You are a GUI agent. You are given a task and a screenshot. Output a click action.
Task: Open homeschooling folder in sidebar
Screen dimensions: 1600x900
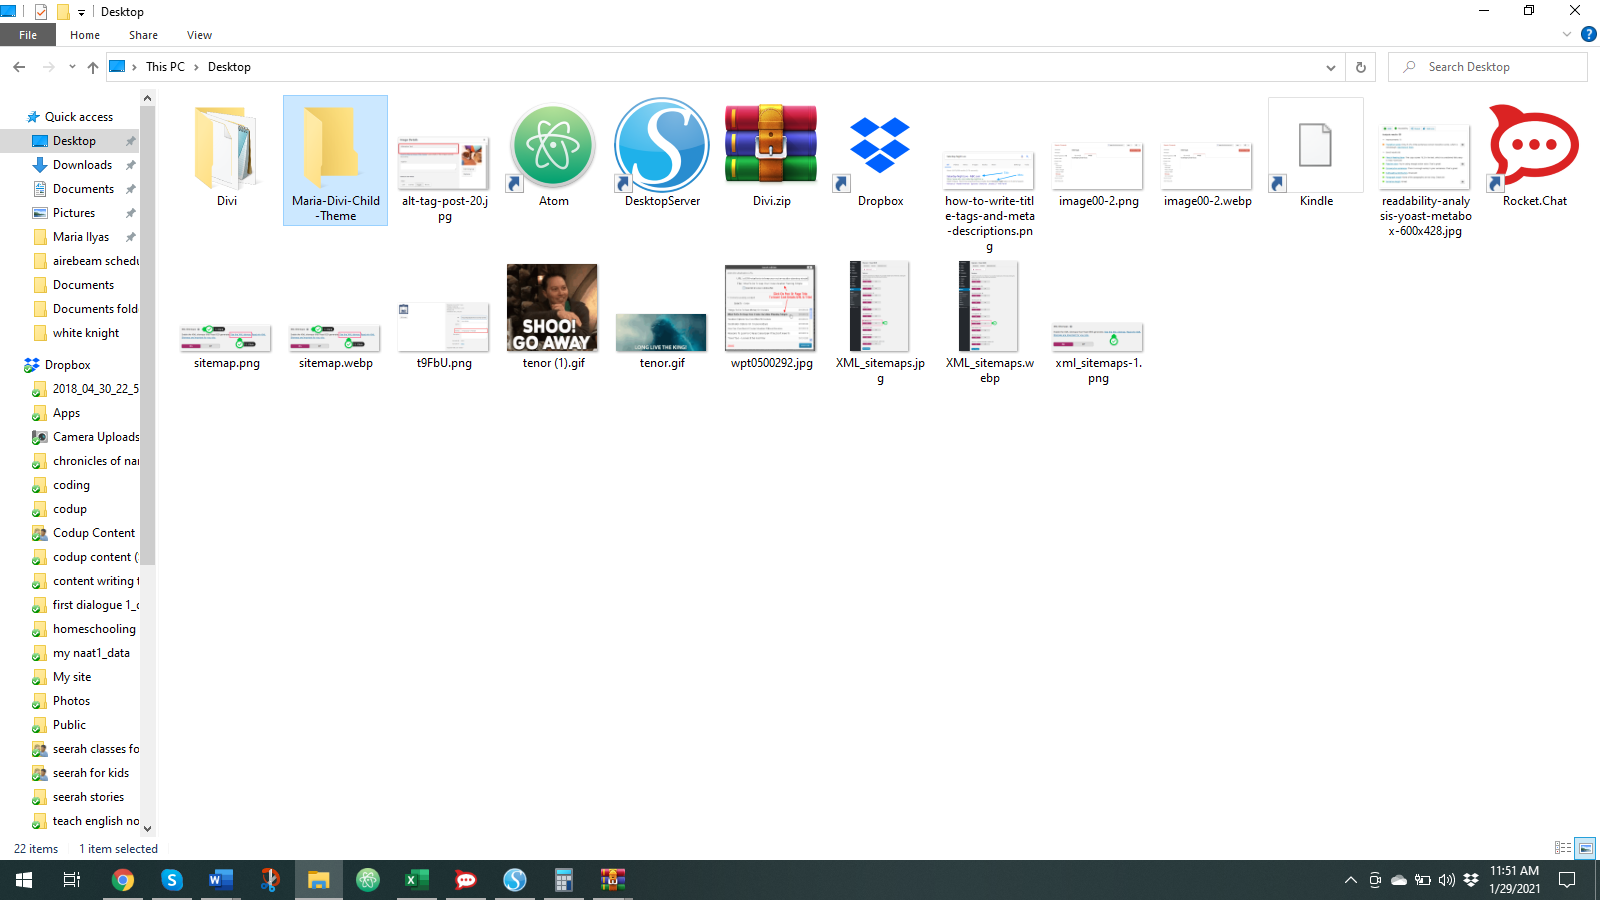[94, 629]
